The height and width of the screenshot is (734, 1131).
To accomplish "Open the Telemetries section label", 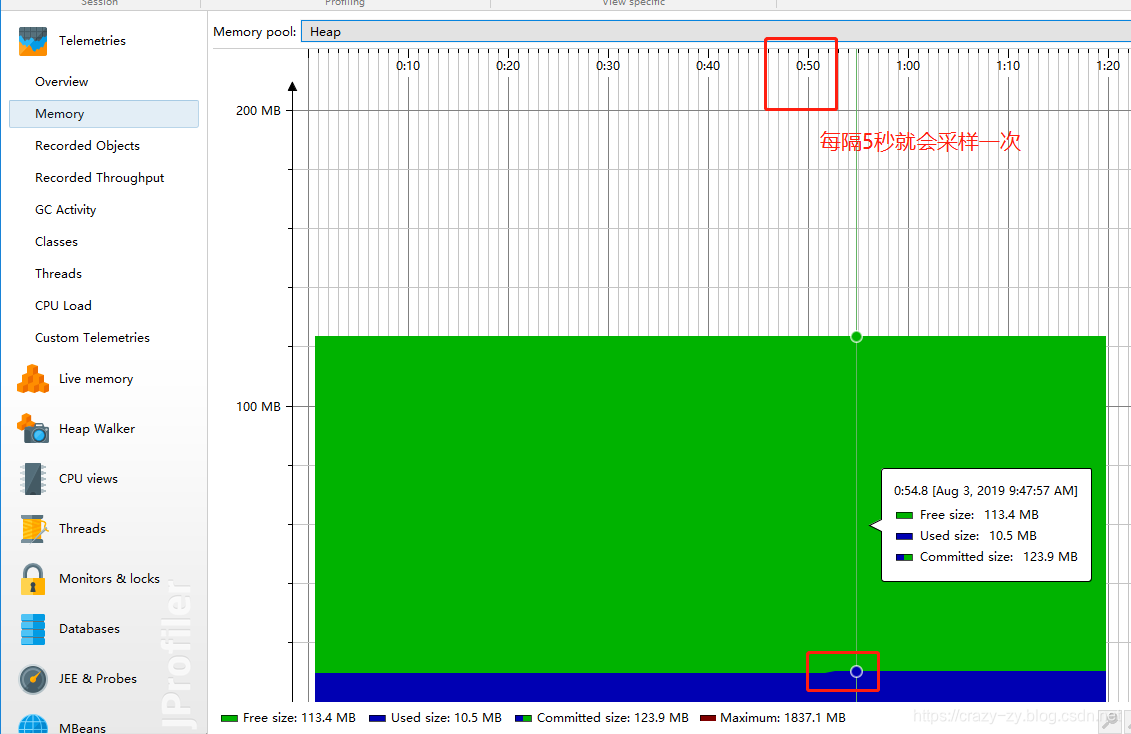I will point(92,41).
